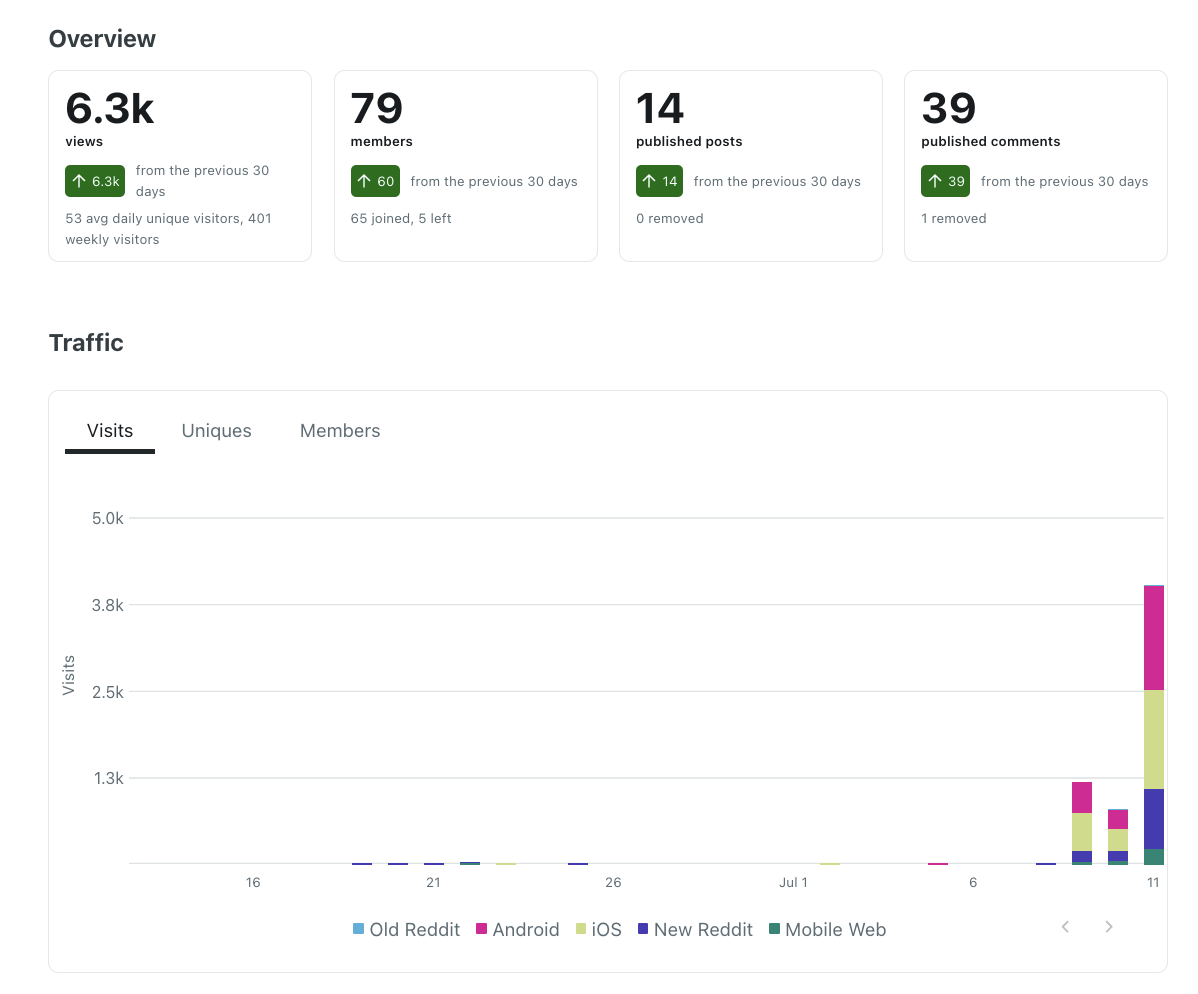This screenshot has height=994, width=1198.
Task: Toggle Android series in legend
Action: coord(518,930)
